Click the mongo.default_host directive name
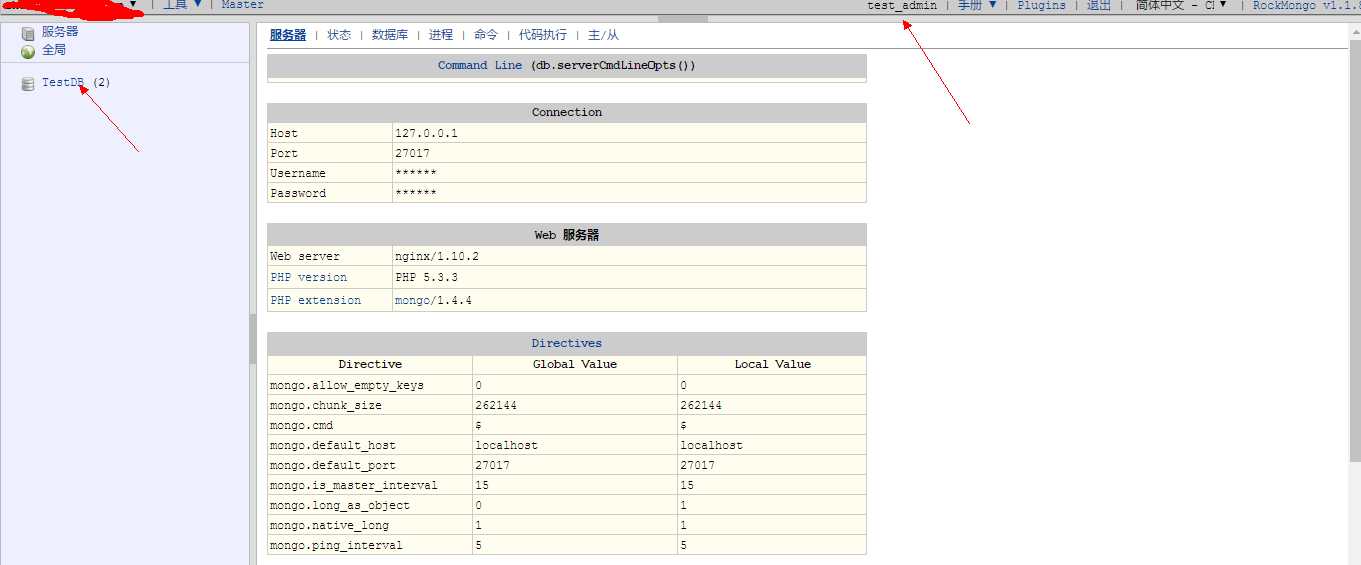Image resolution: width=1361 pixels, height=565 pixels. coord(333,446)
